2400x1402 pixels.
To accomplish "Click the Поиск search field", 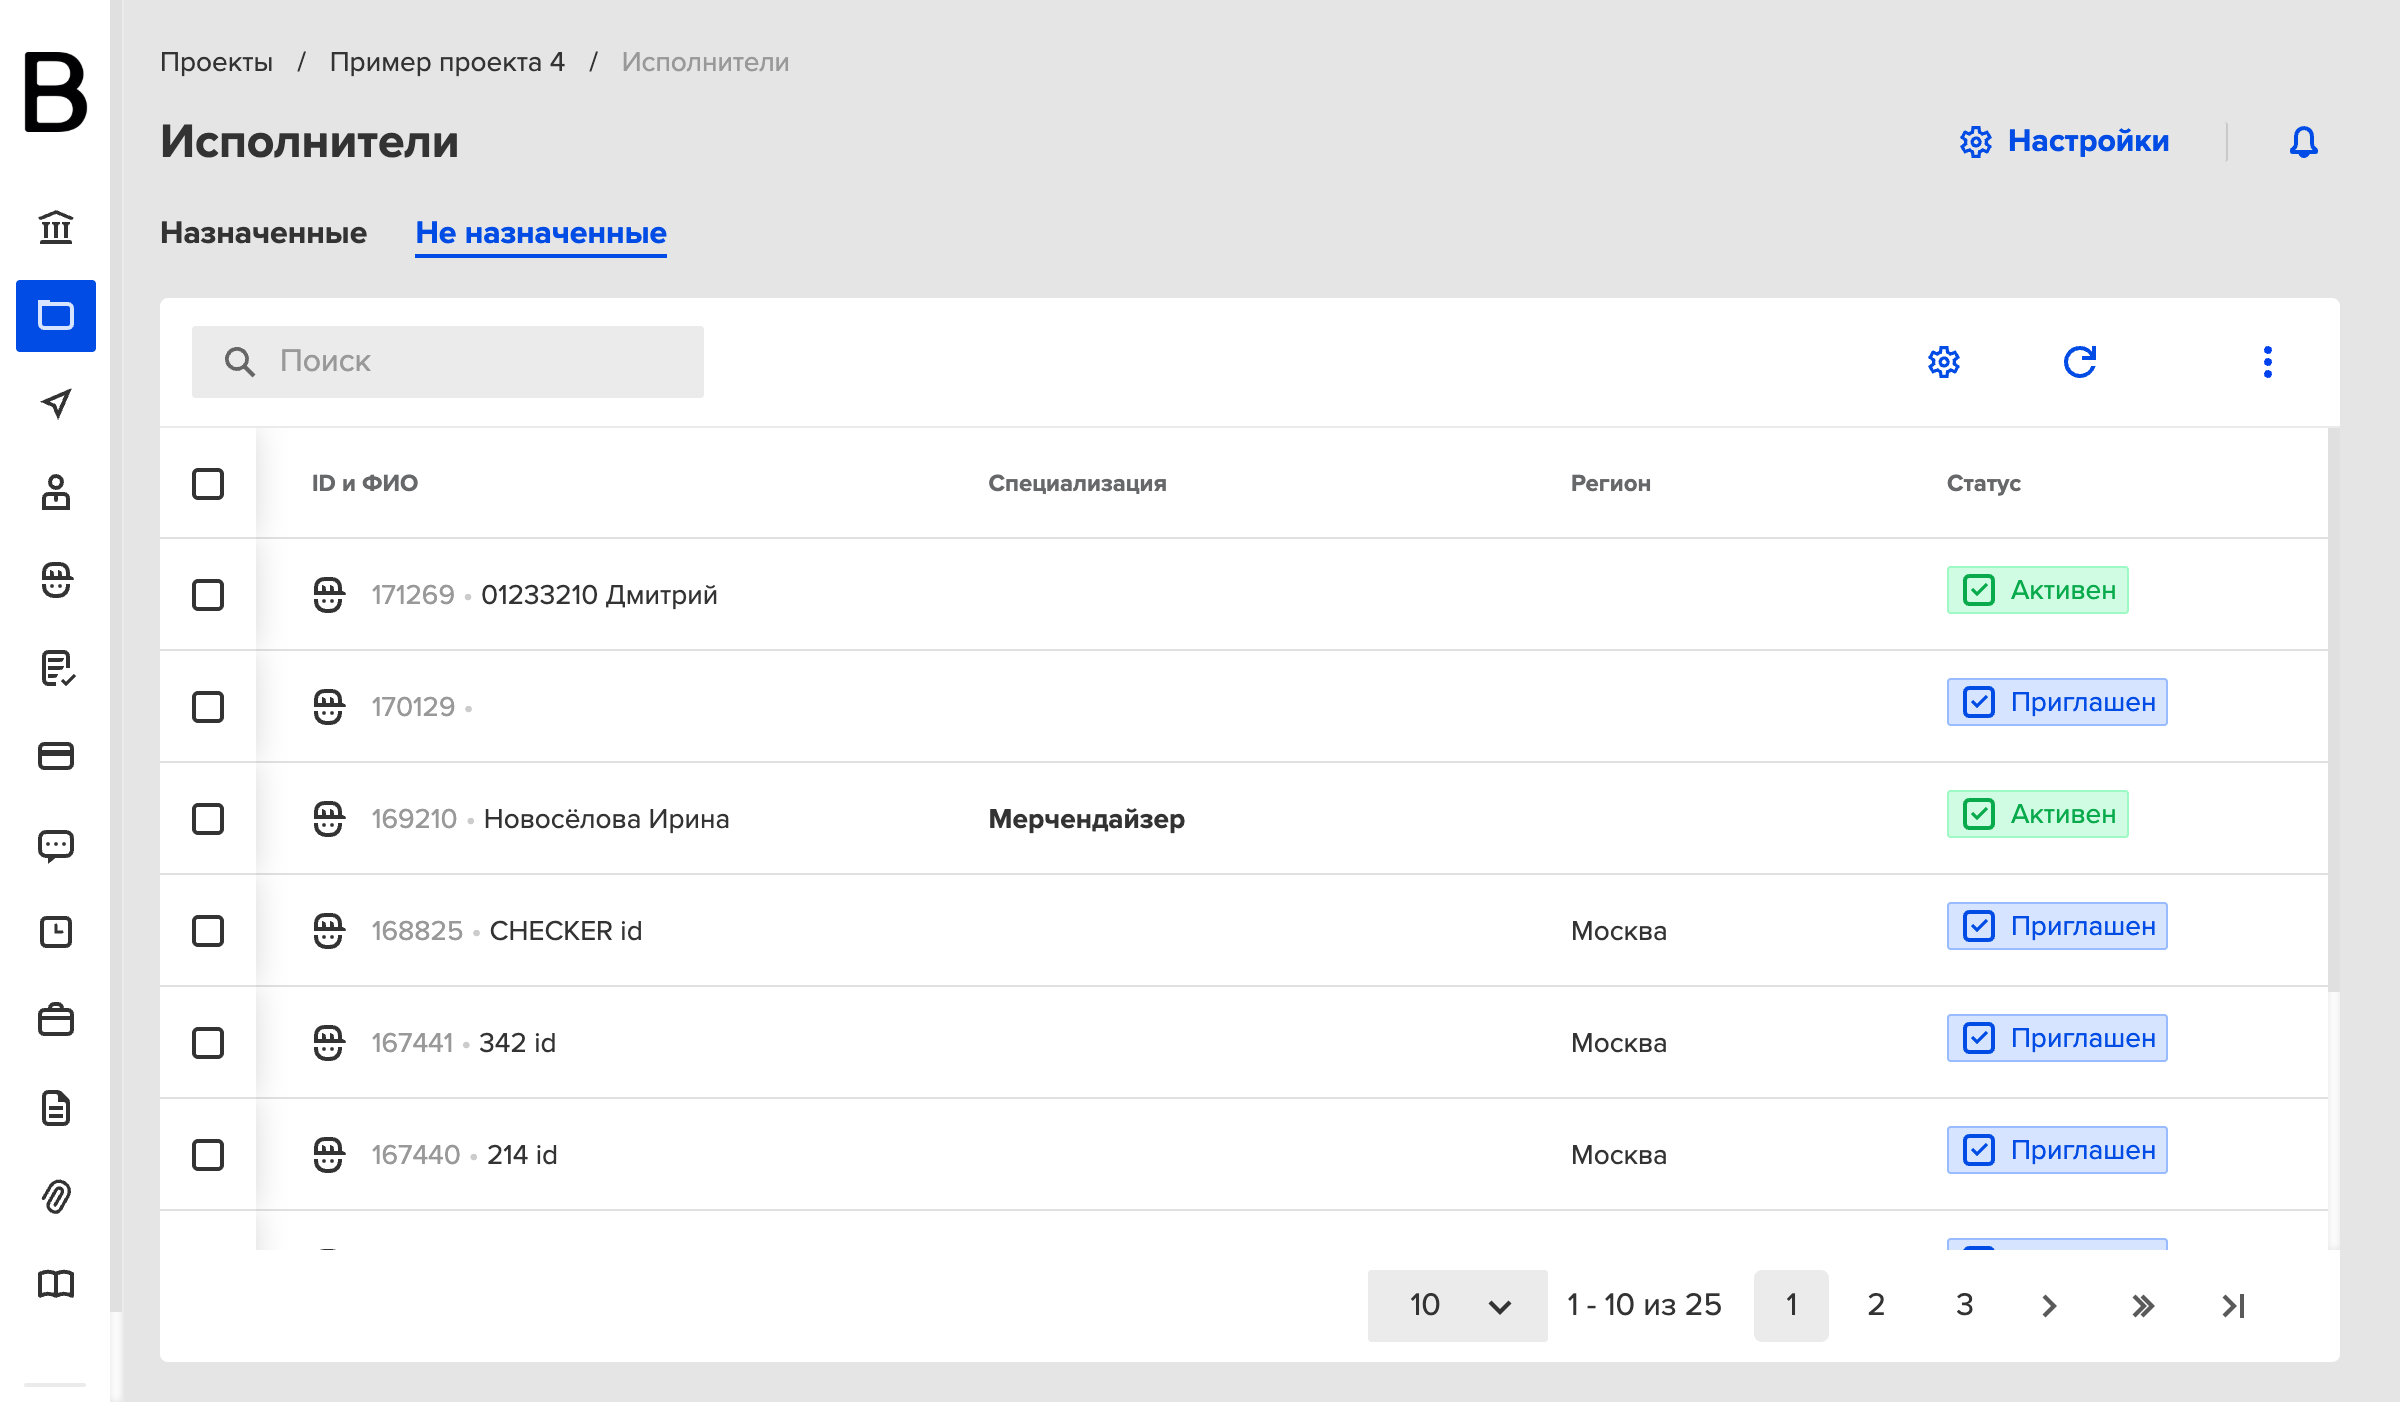I will (x=448, y=361).
